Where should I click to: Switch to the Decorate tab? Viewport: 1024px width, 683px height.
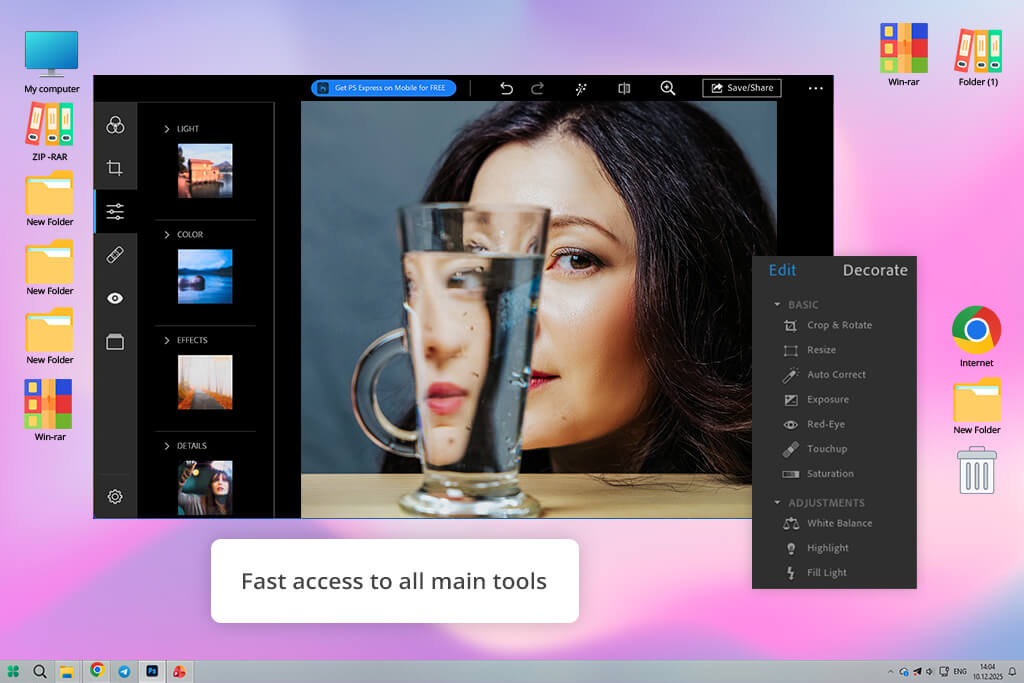(875, 270)
